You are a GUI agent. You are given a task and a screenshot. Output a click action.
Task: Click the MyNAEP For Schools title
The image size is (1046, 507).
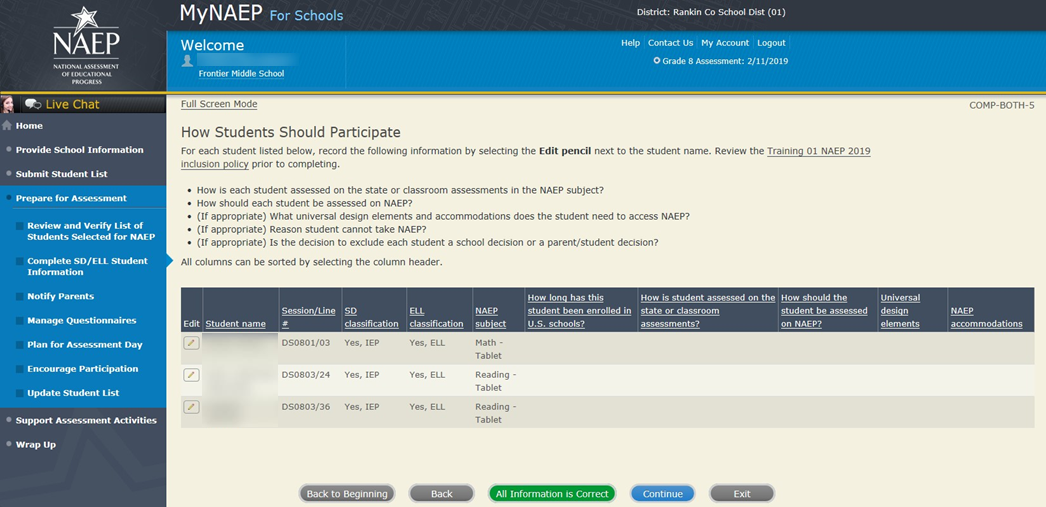click(x=262, y=13)
